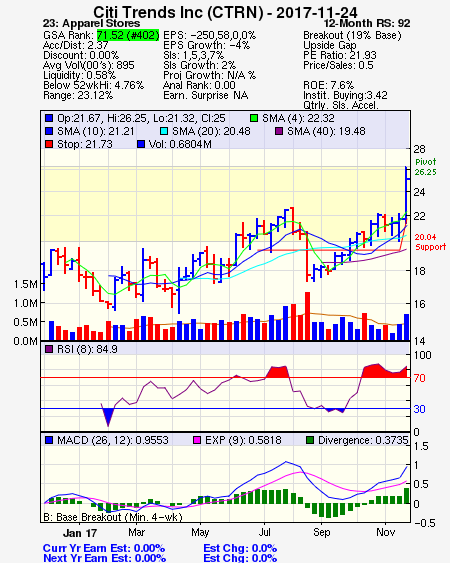Click the 'Price/Sales: 0.5' text
Screen dimensions: 450x563
(x=338, y=65)
